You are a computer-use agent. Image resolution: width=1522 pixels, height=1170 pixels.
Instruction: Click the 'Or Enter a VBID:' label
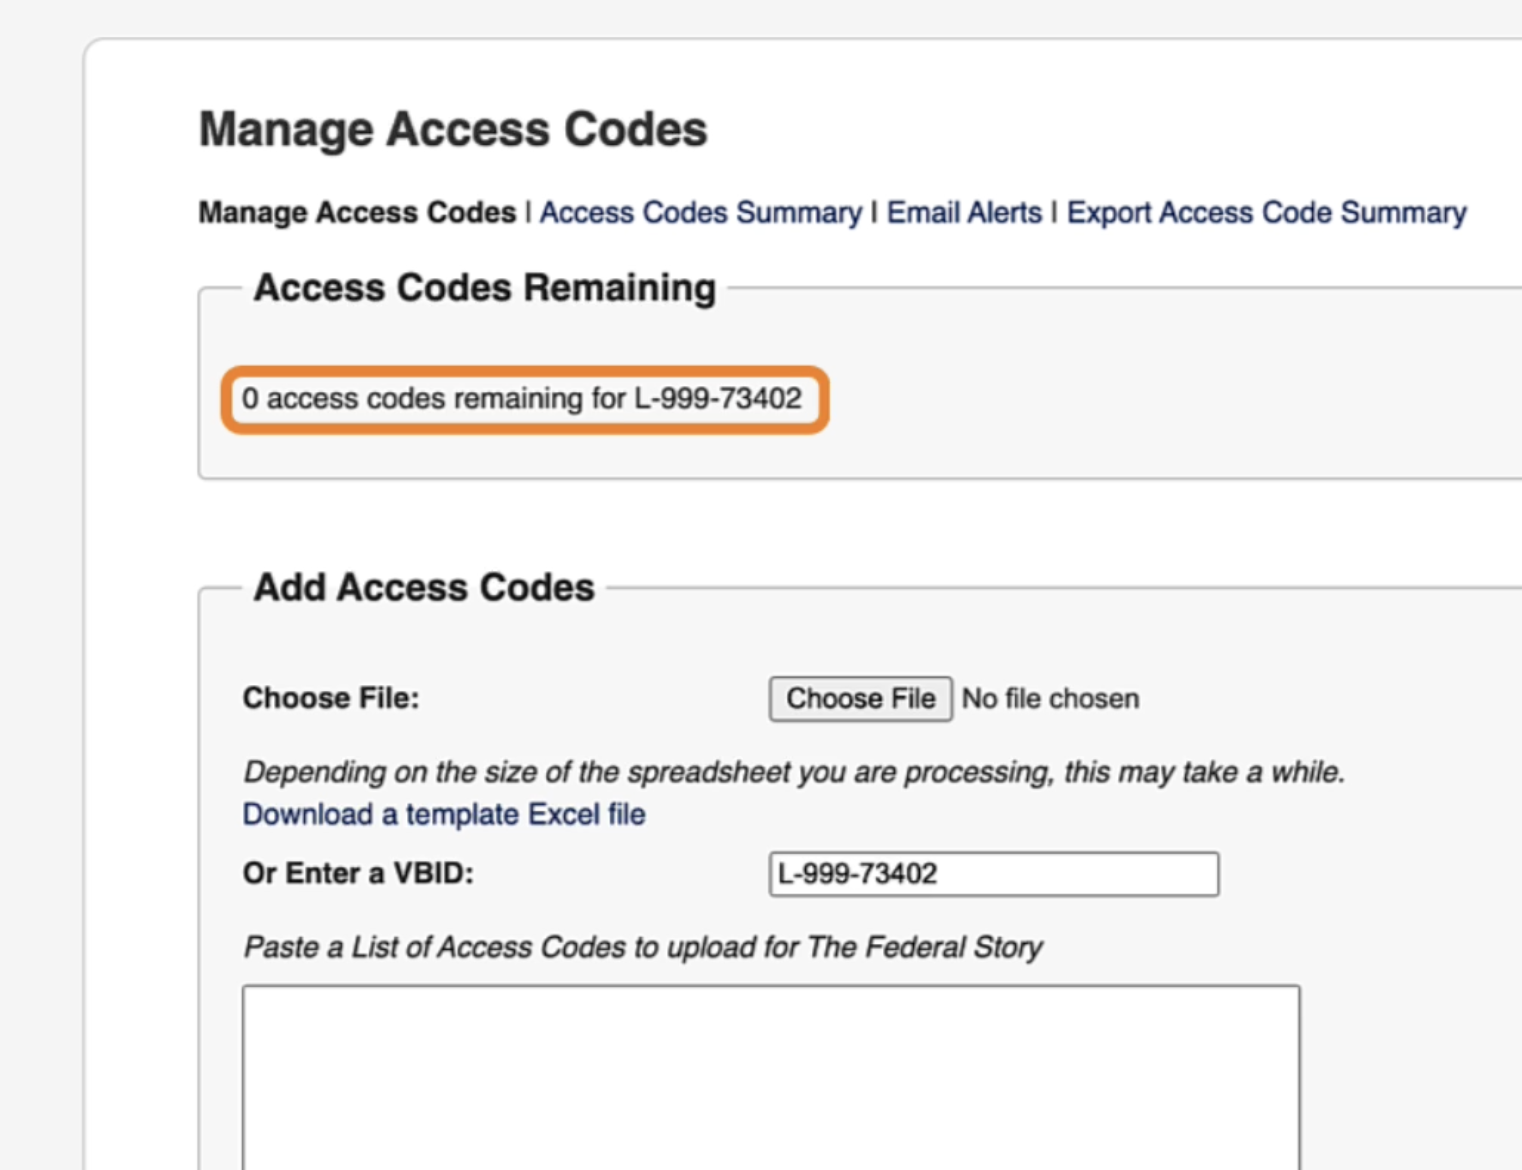click(358, 873)
